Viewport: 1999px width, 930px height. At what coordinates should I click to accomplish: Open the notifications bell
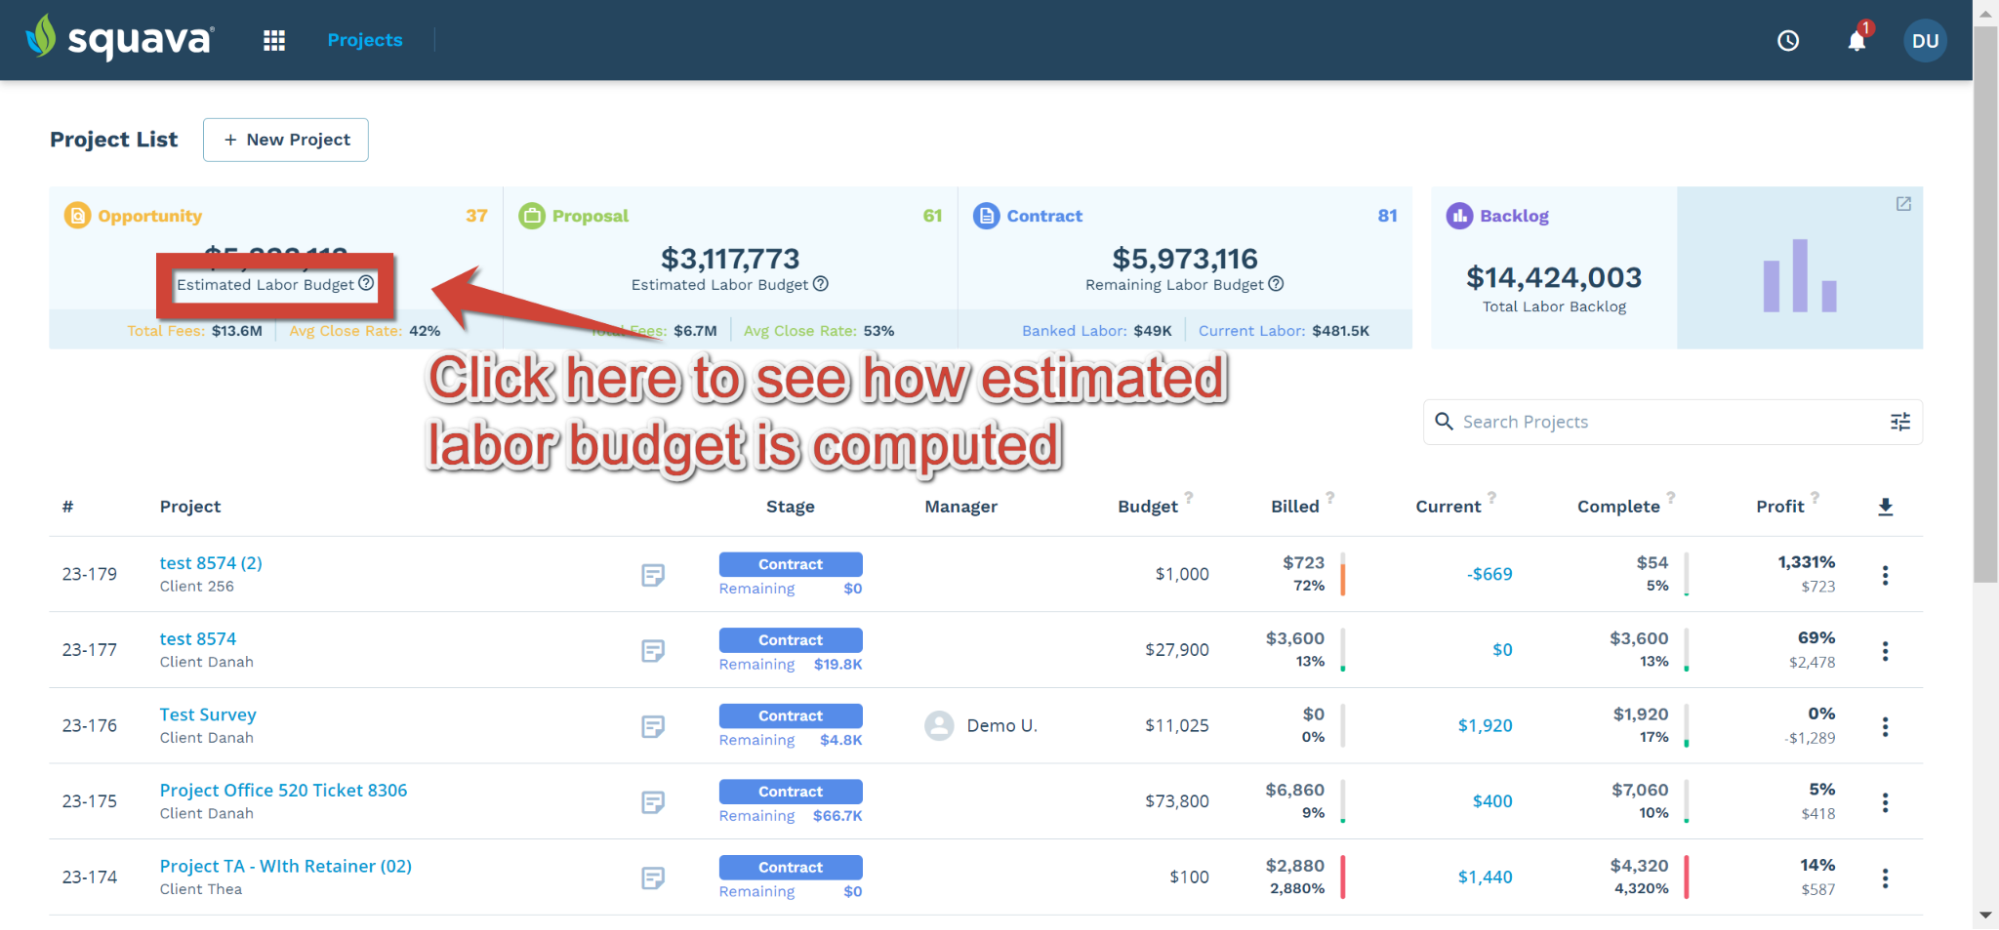click(1857, 40)
